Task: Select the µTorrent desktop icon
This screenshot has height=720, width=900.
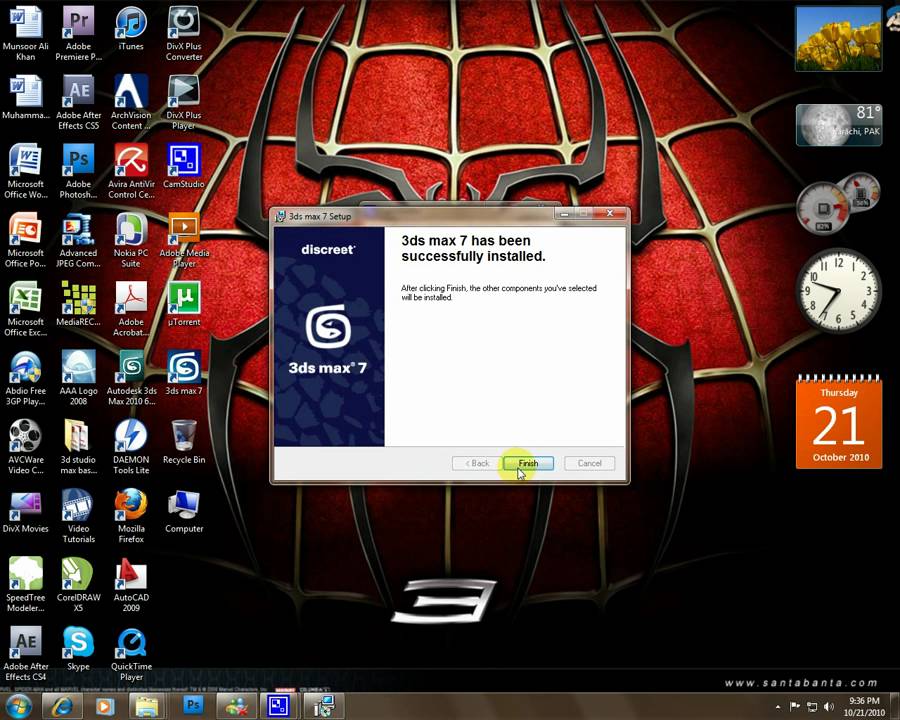Action: pyautogui.click(x=184, y=304)
